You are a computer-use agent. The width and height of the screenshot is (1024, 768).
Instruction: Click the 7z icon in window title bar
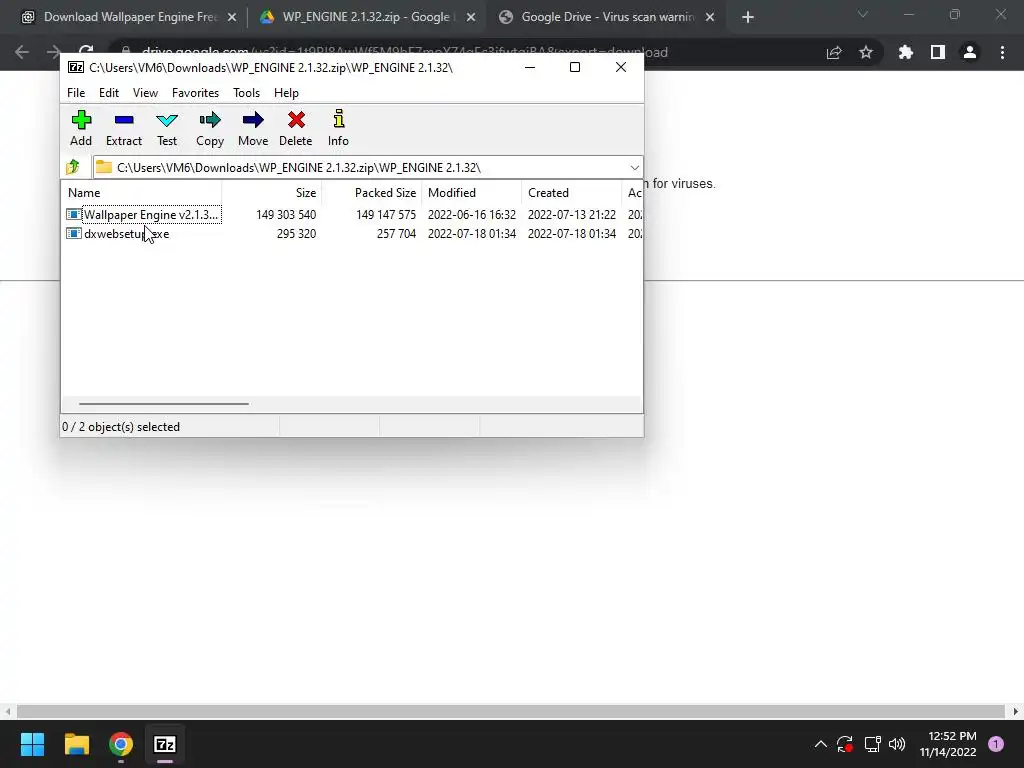pos(76,67)
